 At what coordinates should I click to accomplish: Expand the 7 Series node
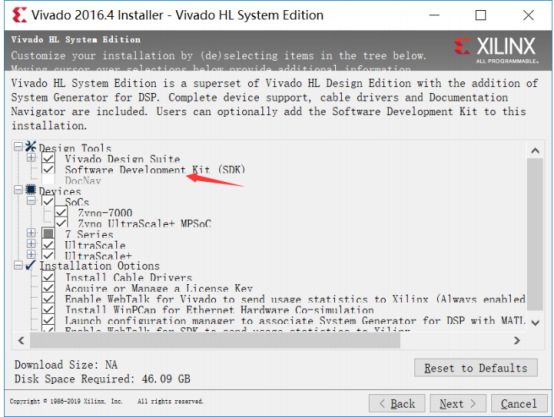coord(31,233)
